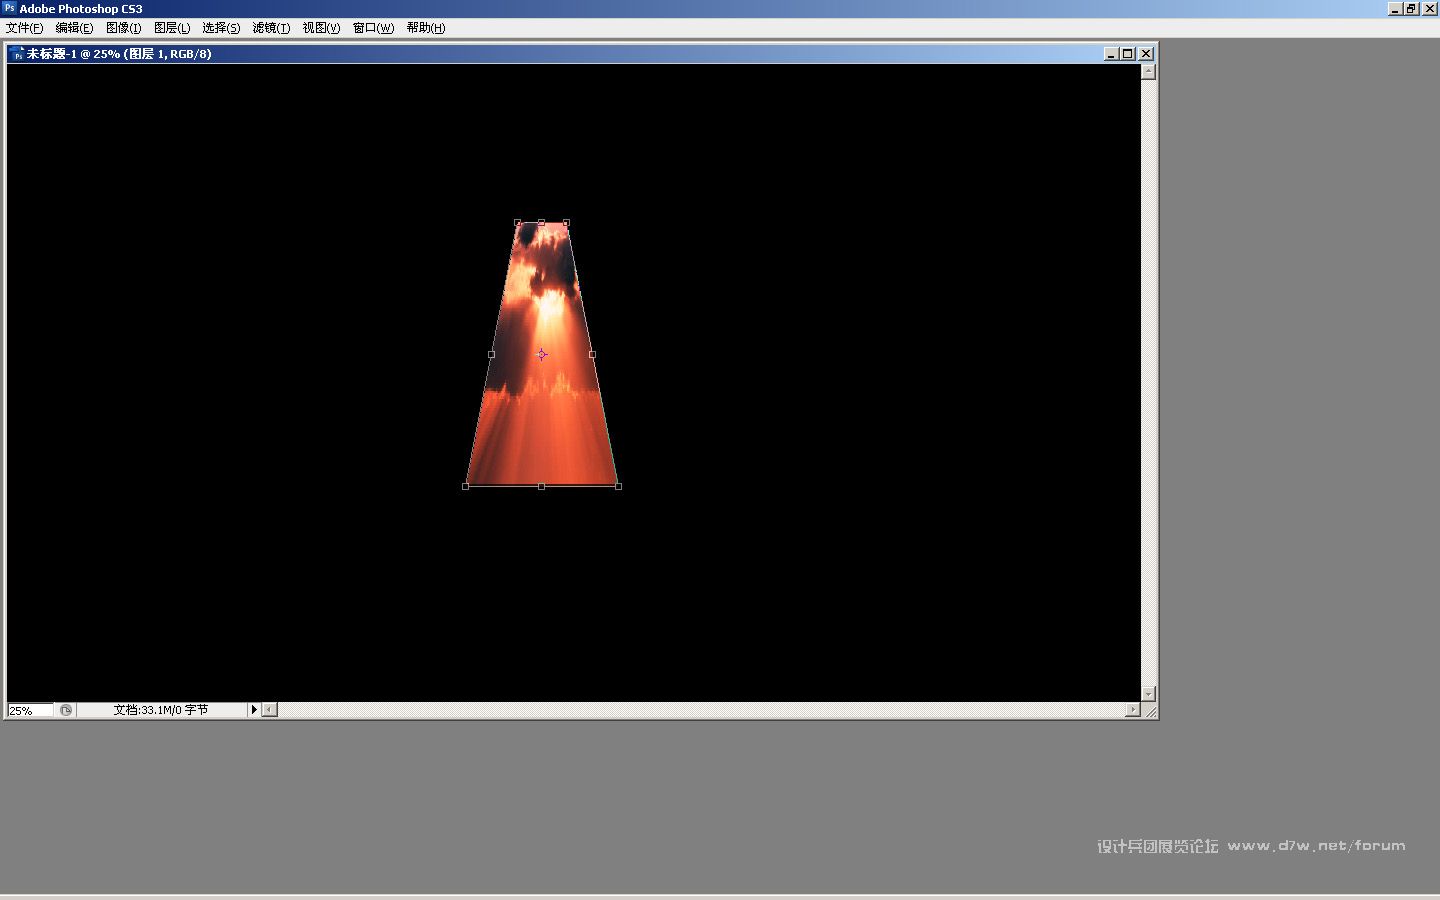The image size is (1440, 900).
Task: Open the status bar options arrow menu
Action: (254, 710)
